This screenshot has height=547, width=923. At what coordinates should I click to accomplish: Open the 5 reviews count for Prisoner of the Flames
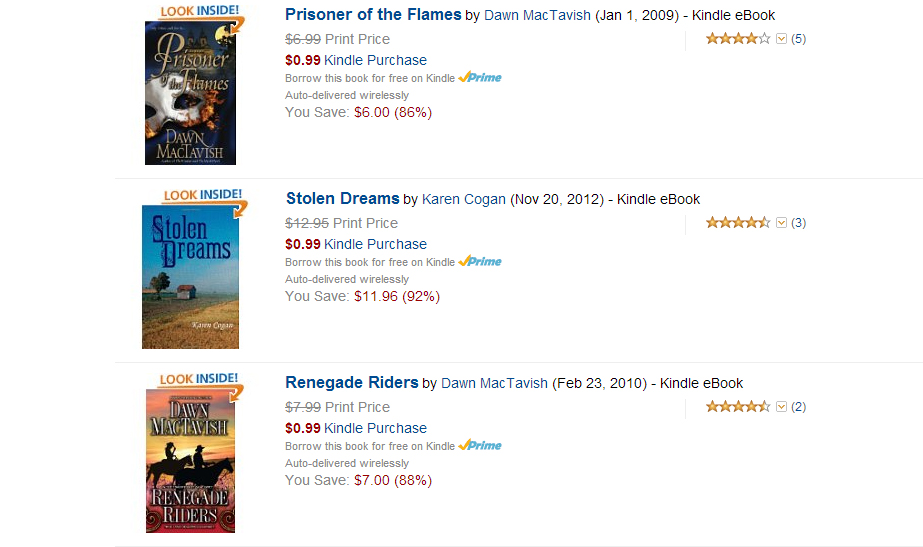point(798,39)
